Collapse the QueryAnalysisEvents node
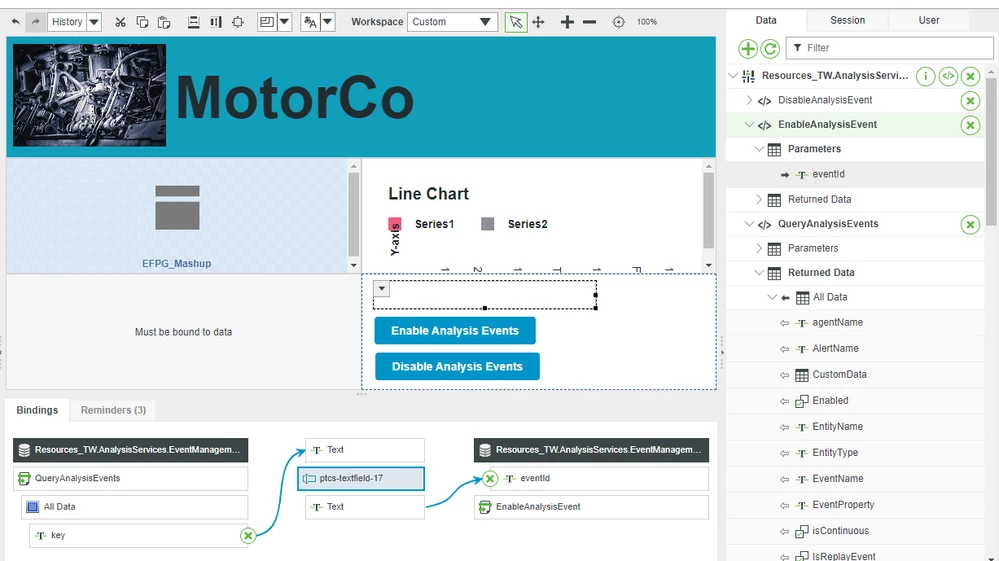This screenshot has width=999, height=561. [749, 224]
